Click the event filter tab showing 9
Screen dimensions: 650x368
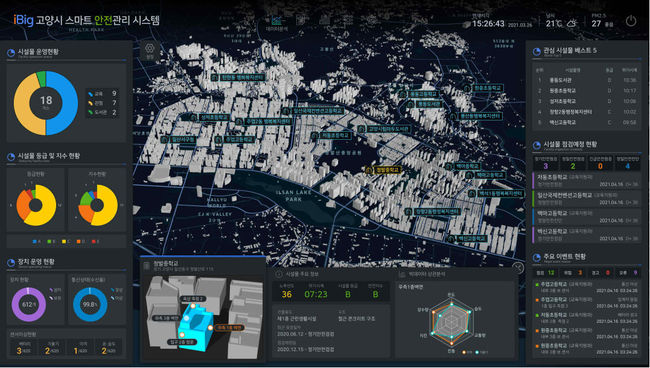point(628,273)
